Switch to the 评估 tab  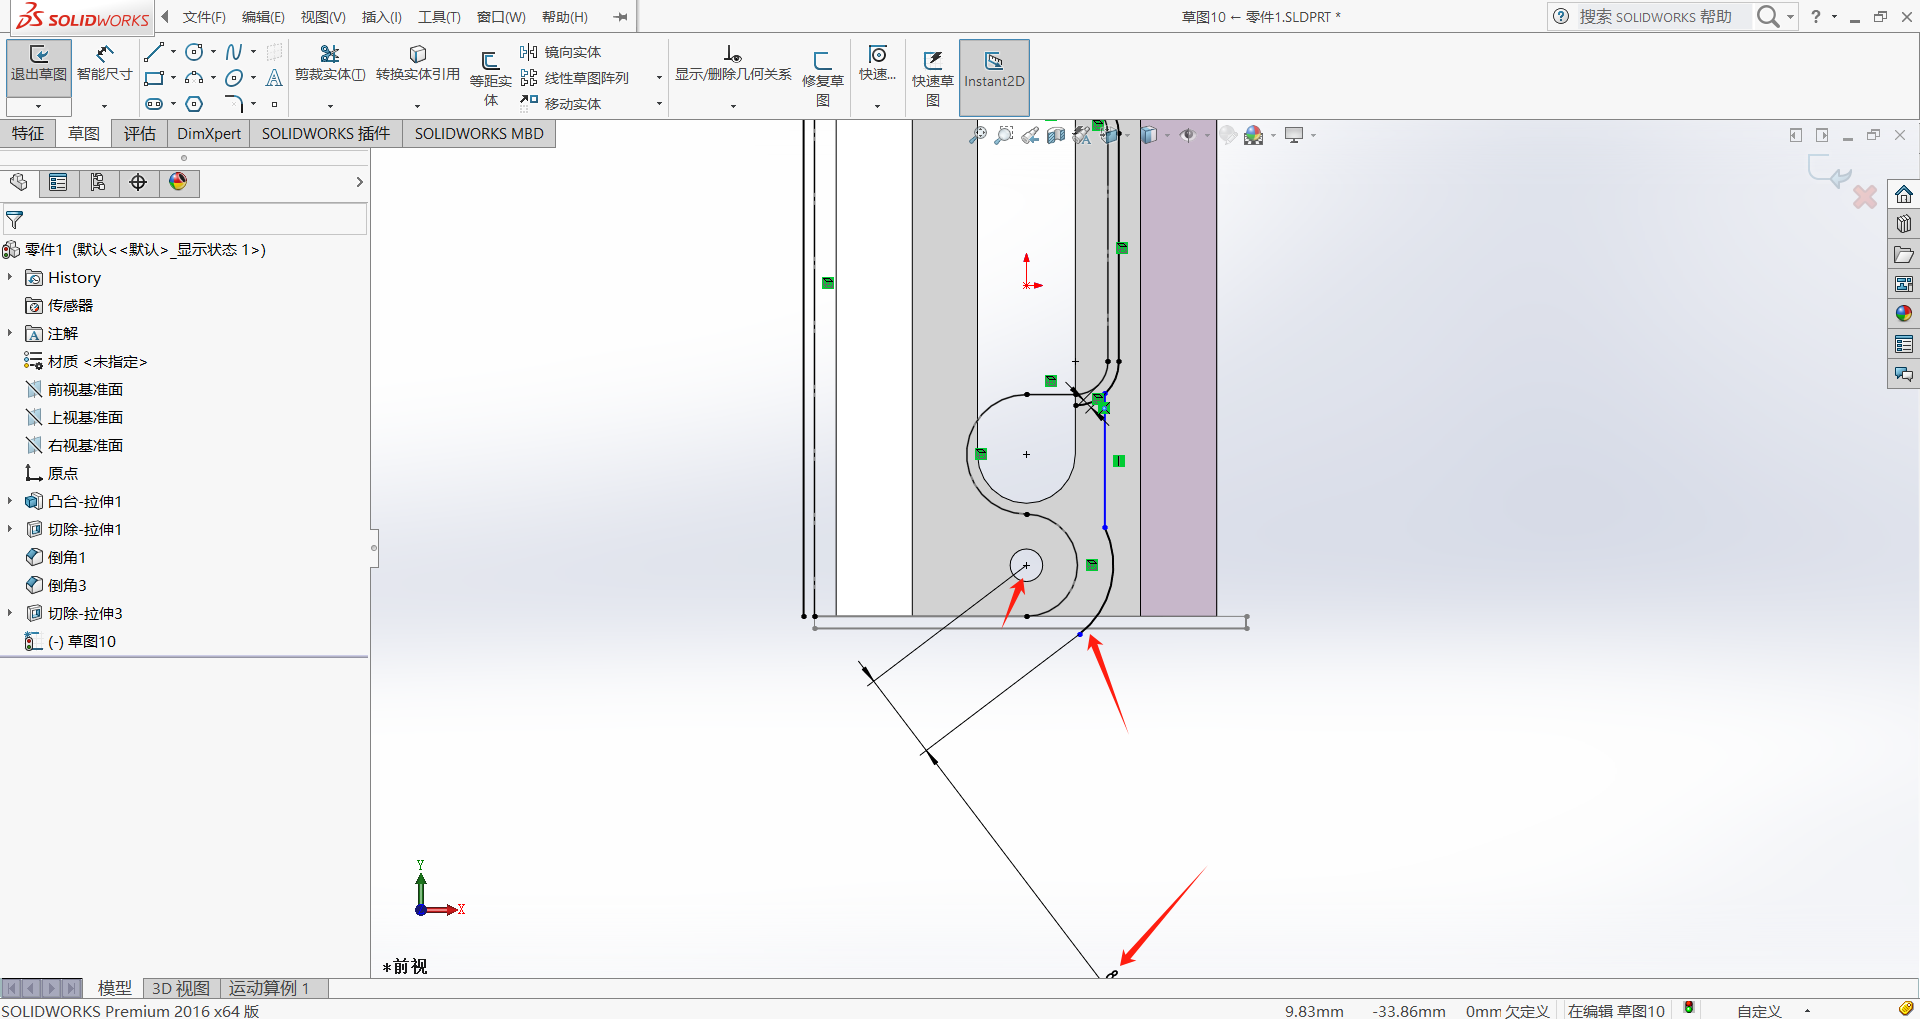pos(140,134)
